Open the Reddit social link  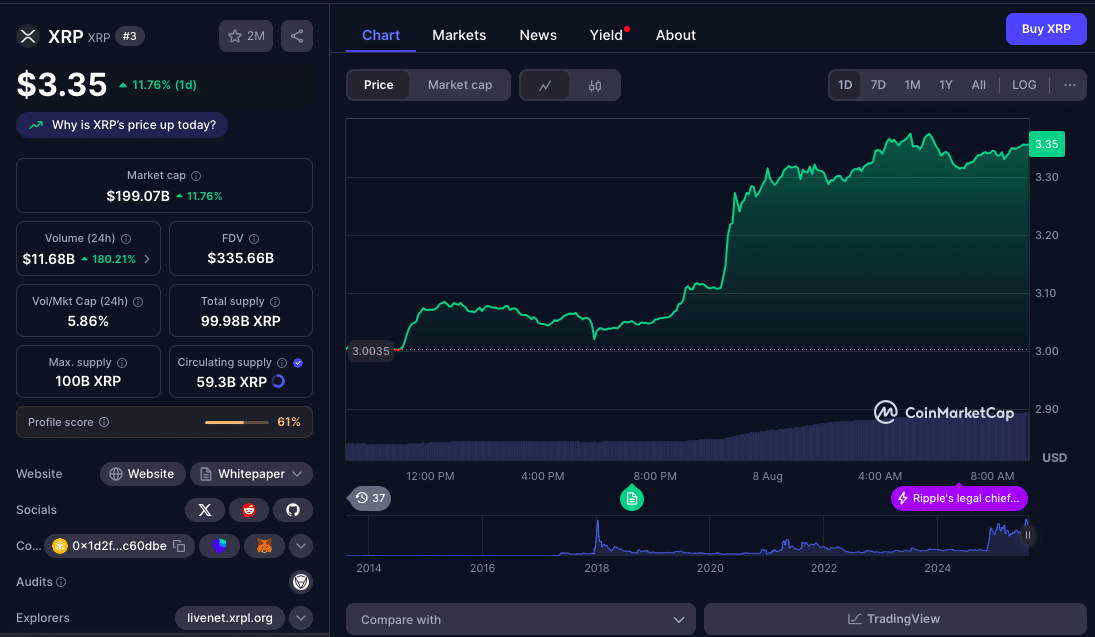(x=249, y=510)
